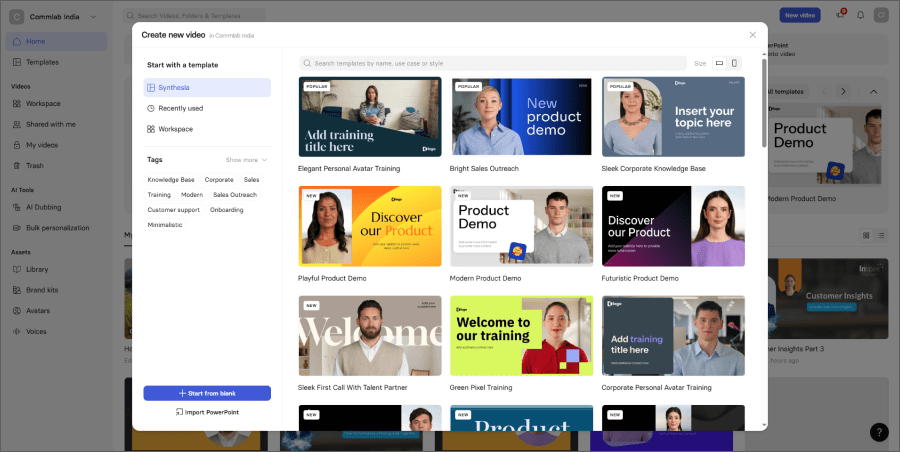Open Templates in the left sidebar
Viewport: 900px width, 452px height.
[x=56, y=62]
